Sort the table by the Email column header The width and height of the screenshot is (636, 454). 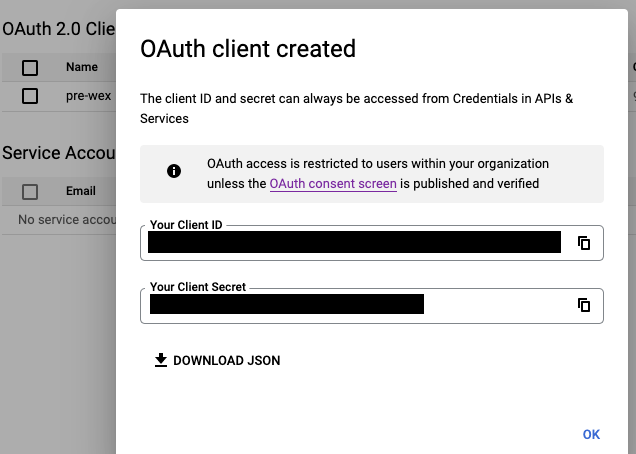tap(81, 191)
